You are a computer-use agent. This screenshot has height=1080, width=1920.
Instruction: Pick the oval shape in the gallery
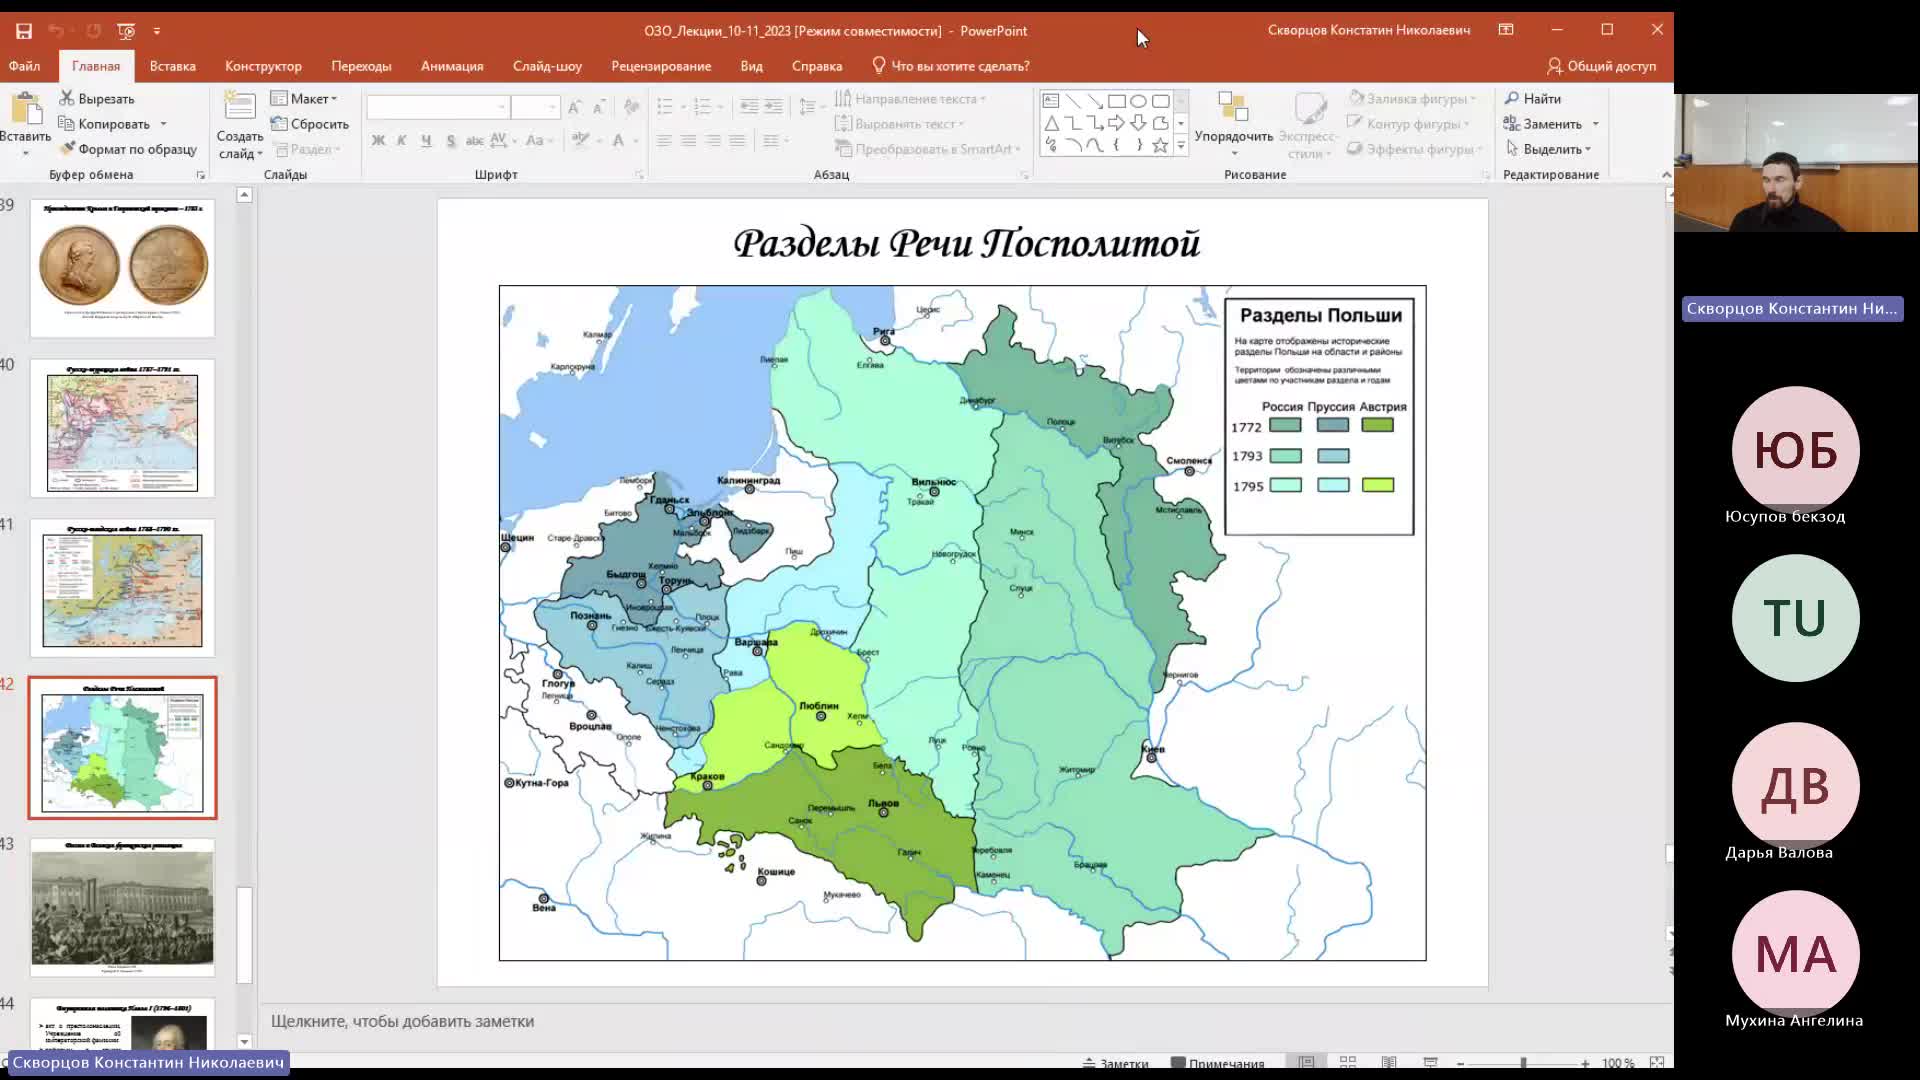point(1138,101)
